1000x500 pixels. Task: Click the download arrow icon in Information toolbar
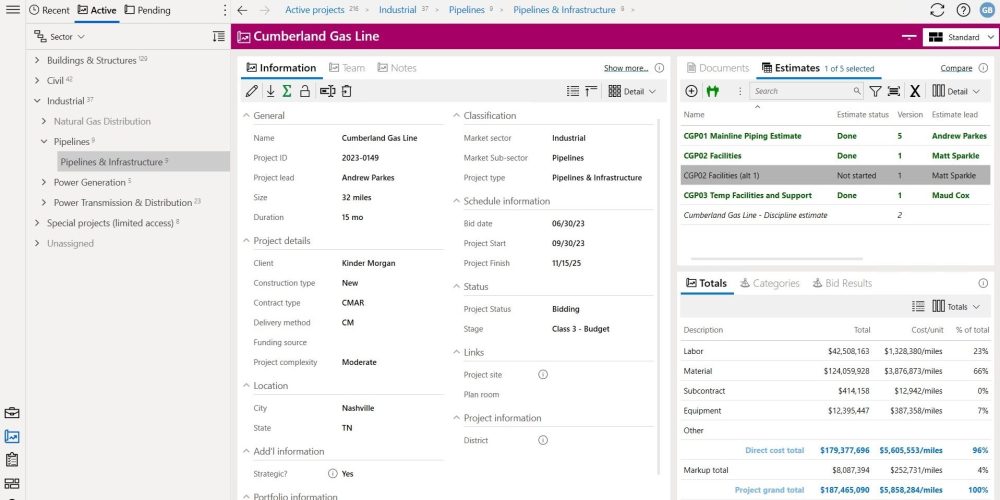270,91
